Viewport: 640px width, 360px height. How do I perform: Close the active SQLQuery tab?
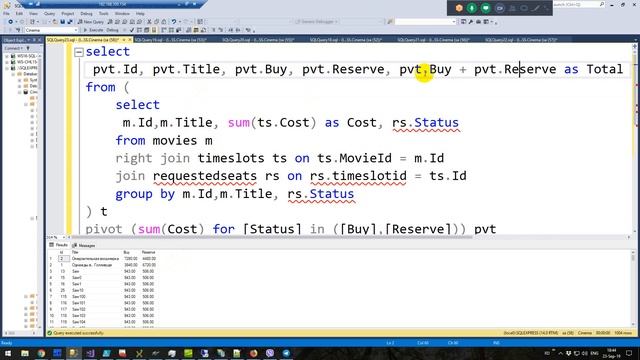tap(130, 40)
